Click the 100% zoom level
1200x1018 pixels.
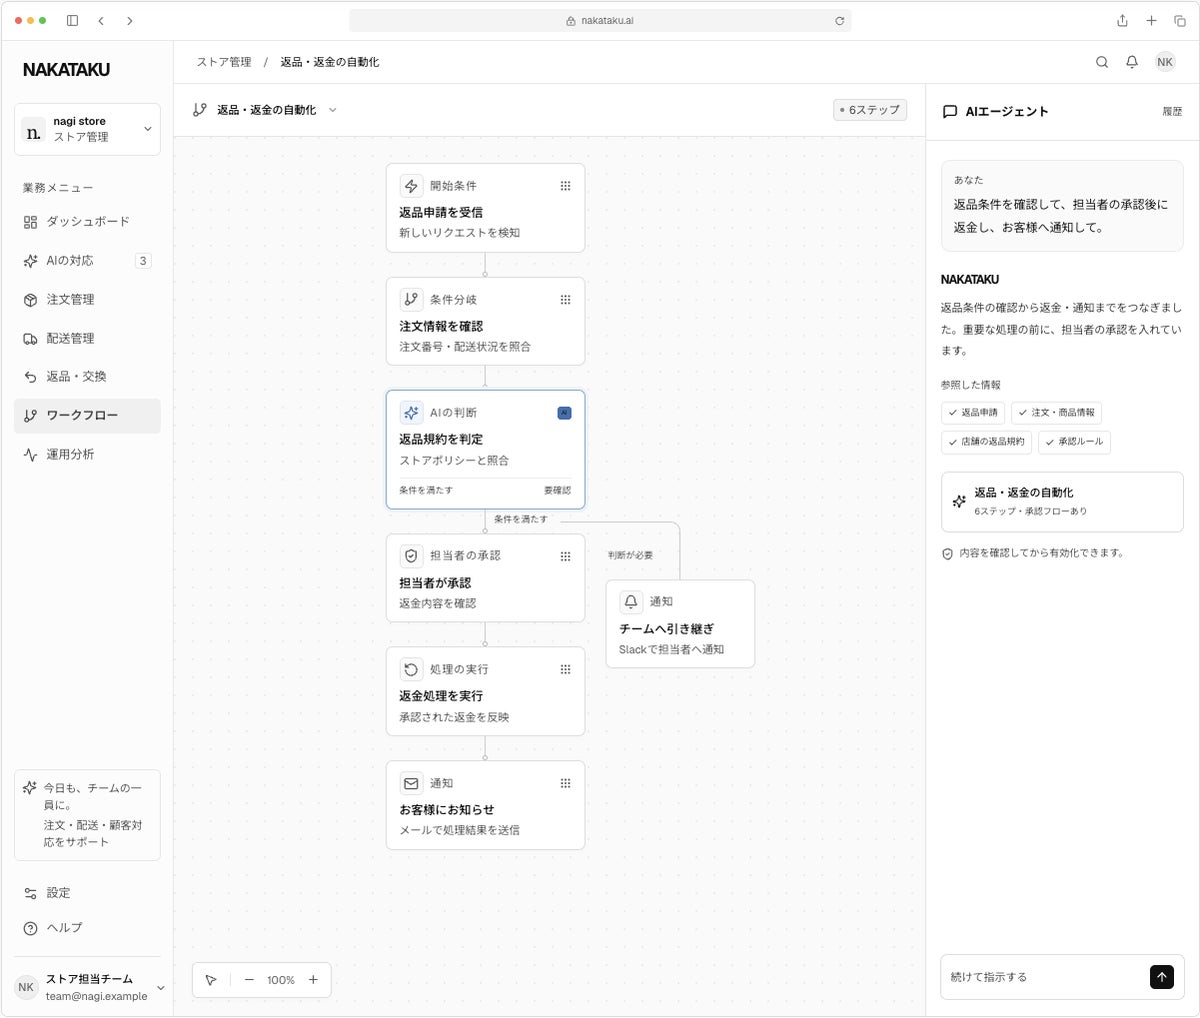[x=281, y=980]
